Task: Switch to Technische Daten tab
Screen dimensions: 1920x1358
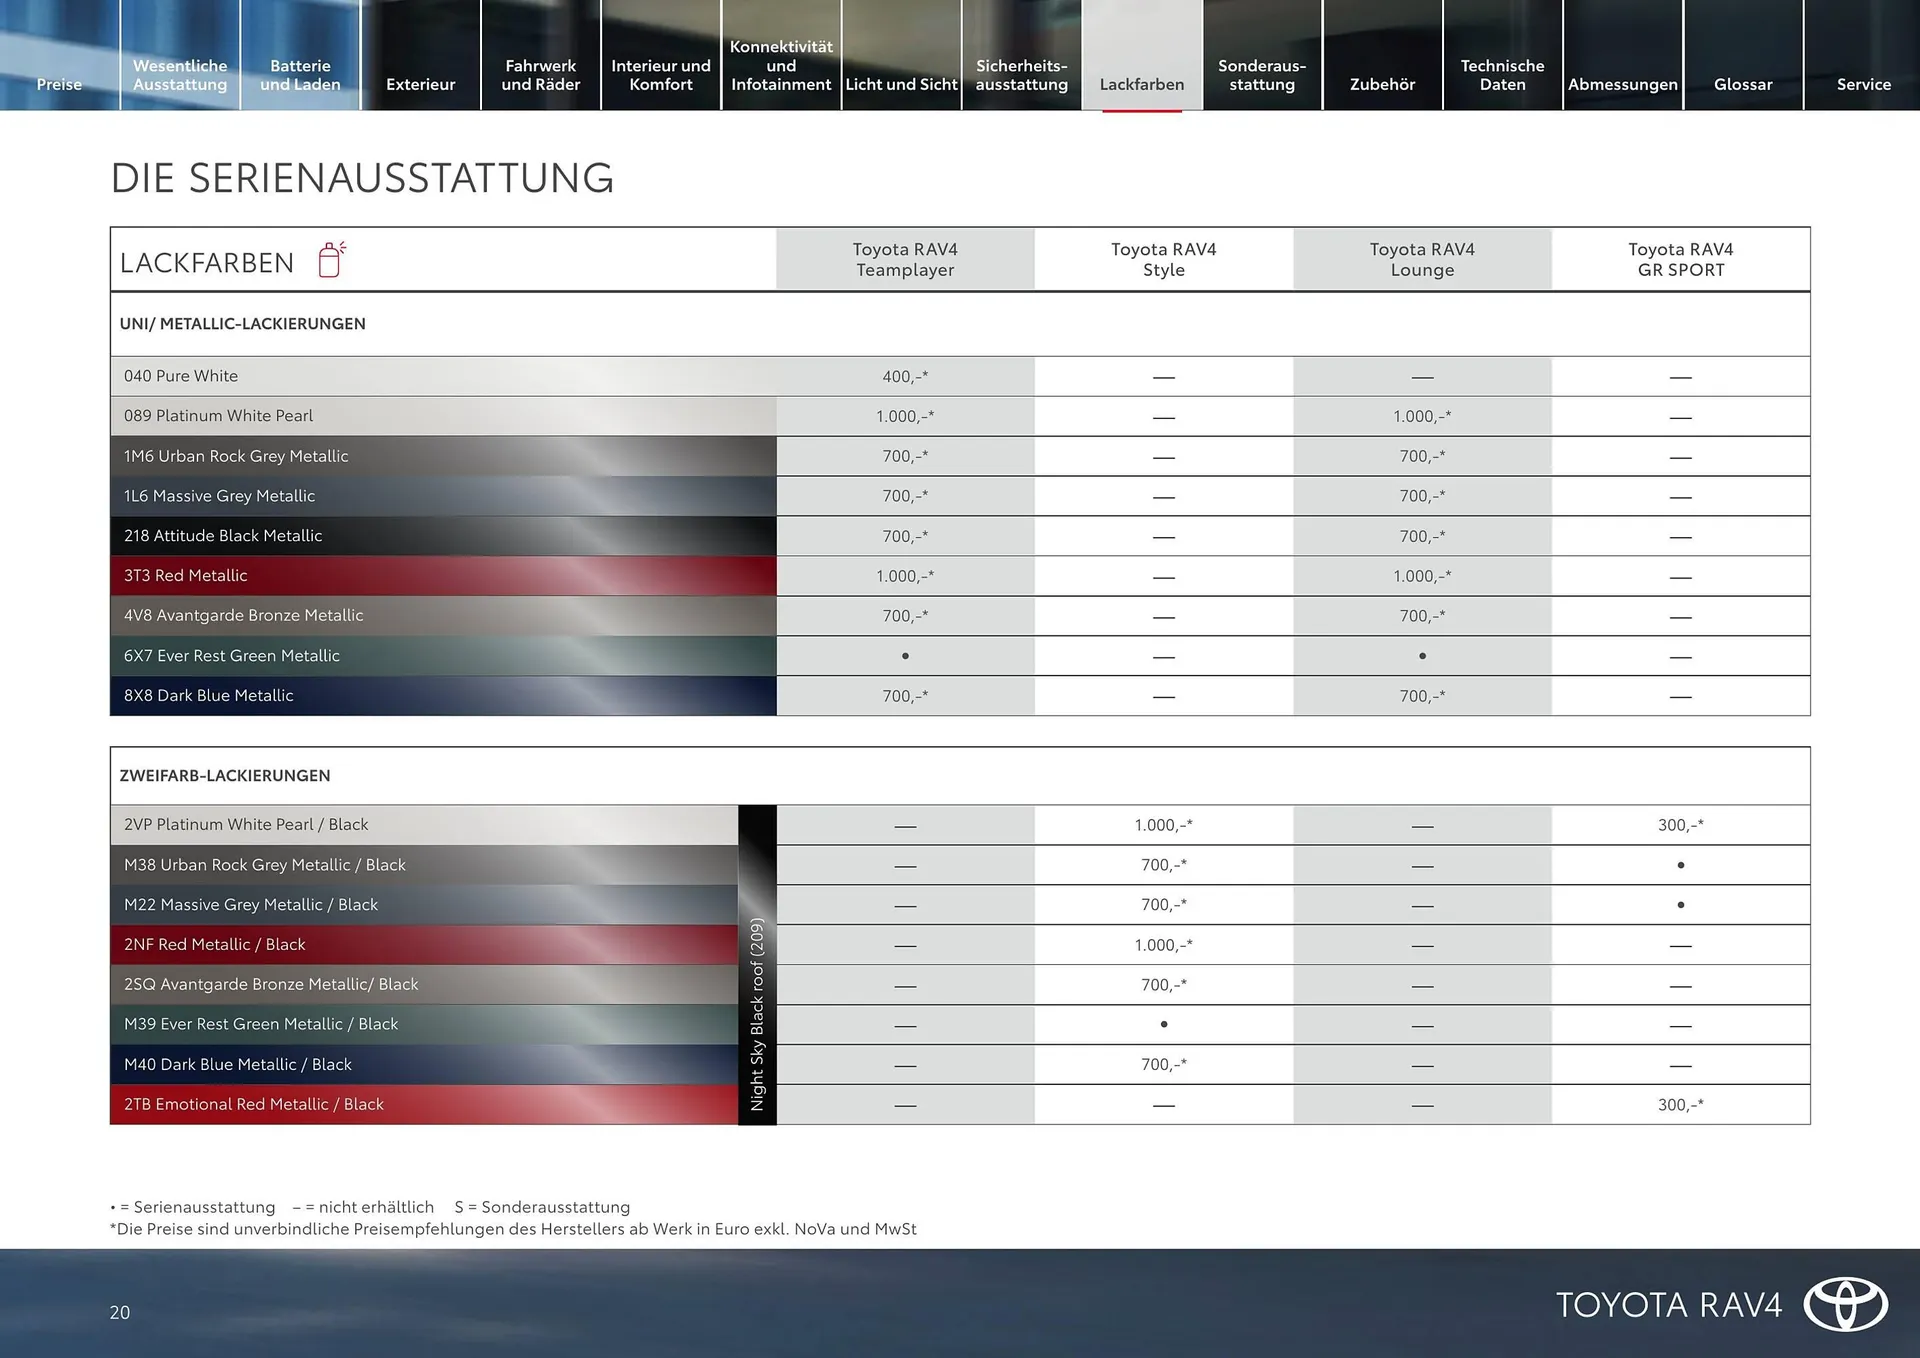Action: (1502, 75)
